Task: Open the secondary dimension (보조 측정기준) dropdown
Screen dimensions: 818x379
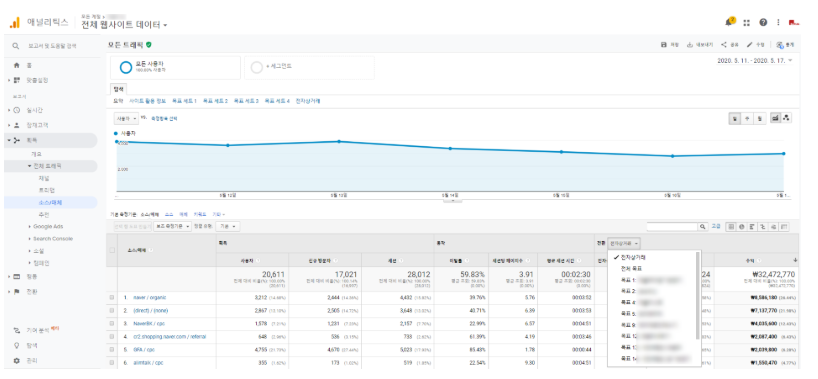Action: [173, 227]
